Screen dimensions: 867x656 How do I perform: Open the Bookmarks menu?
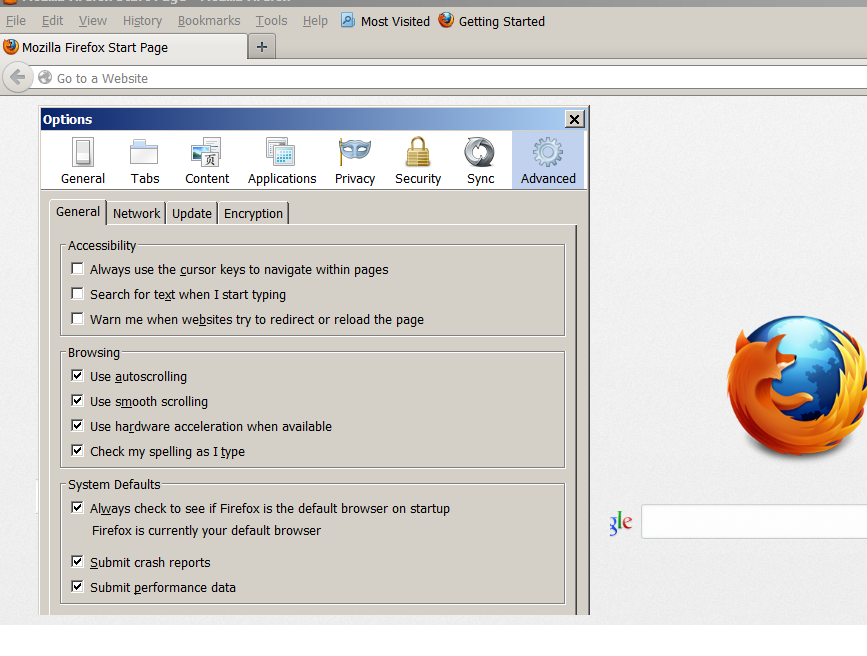[x=209, y=21]
